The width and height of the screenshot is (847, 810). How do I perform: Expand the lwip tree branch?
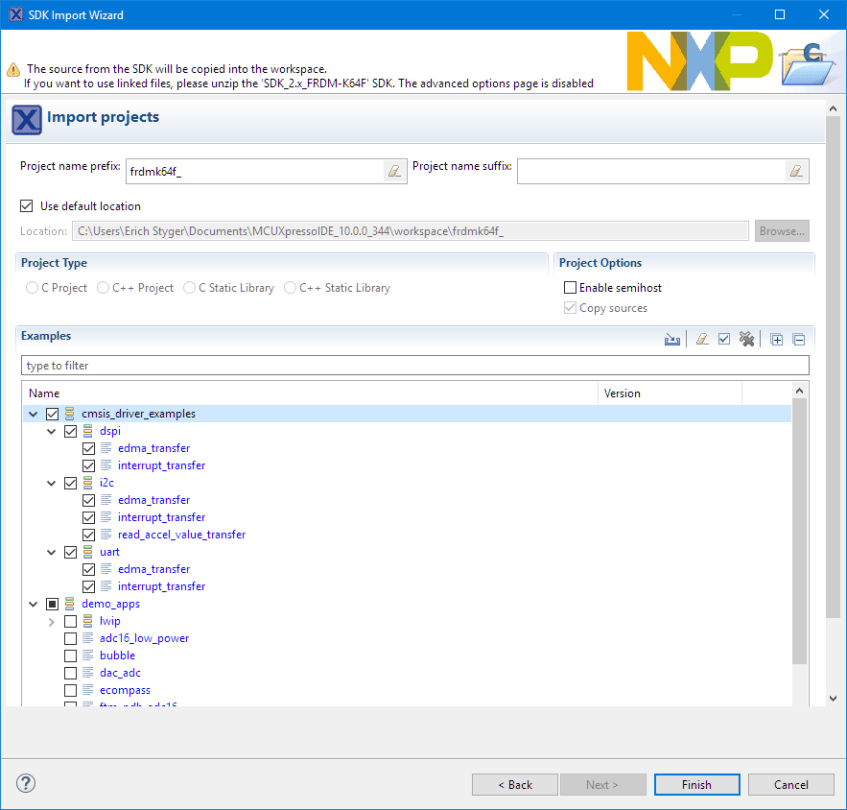coord(51,620)
